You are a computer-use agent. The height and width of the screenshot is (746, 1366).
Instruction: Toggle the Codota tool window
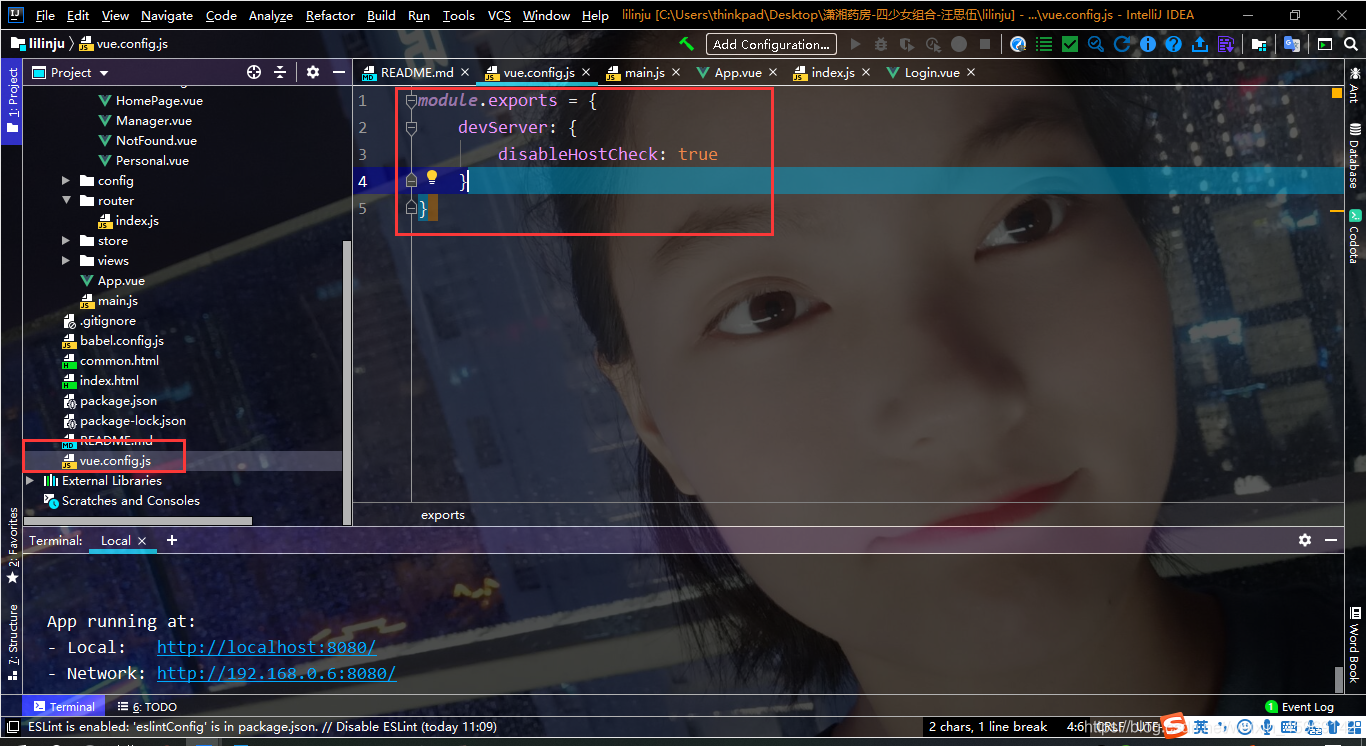point(1355,237)
